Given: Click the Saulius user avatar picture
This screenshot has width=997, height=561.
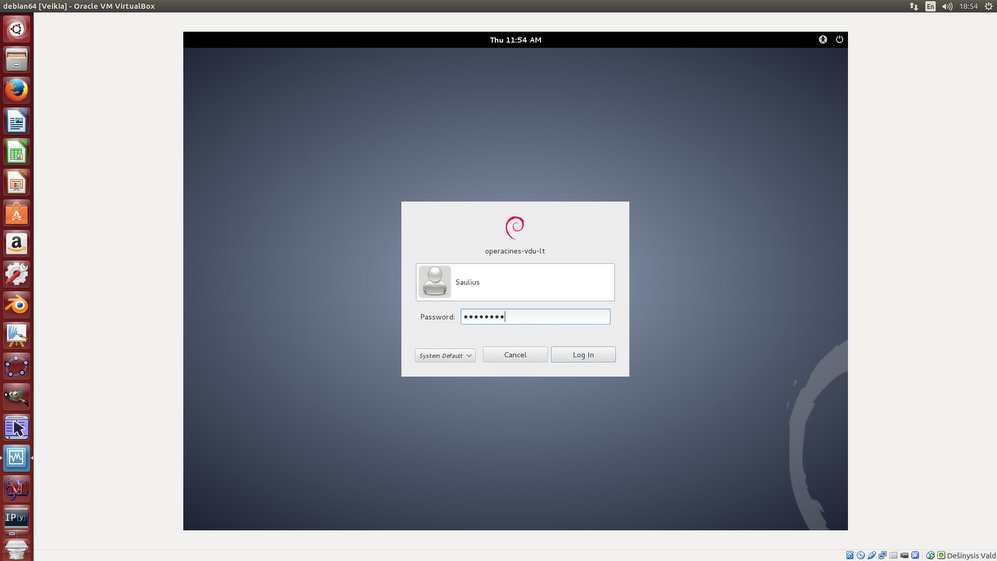Looking at the screenshot, I should click(x=435, y=282).
